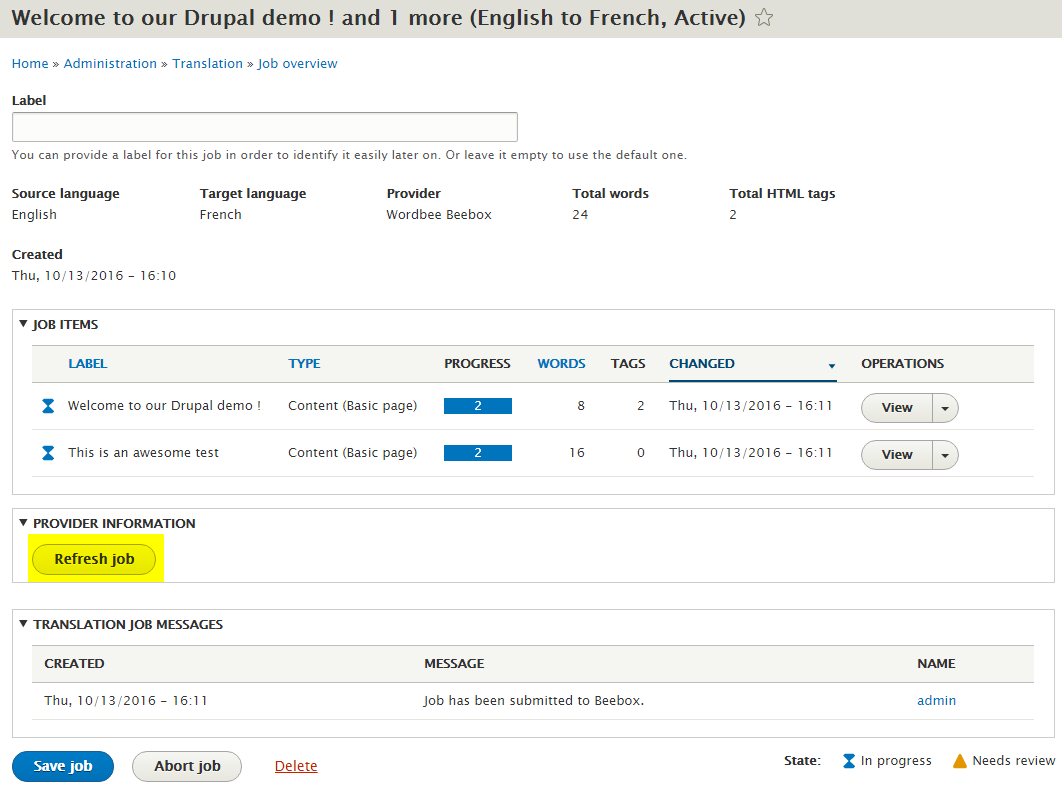Click hourglass icon for Welcome to our Drupal demo

48,406
